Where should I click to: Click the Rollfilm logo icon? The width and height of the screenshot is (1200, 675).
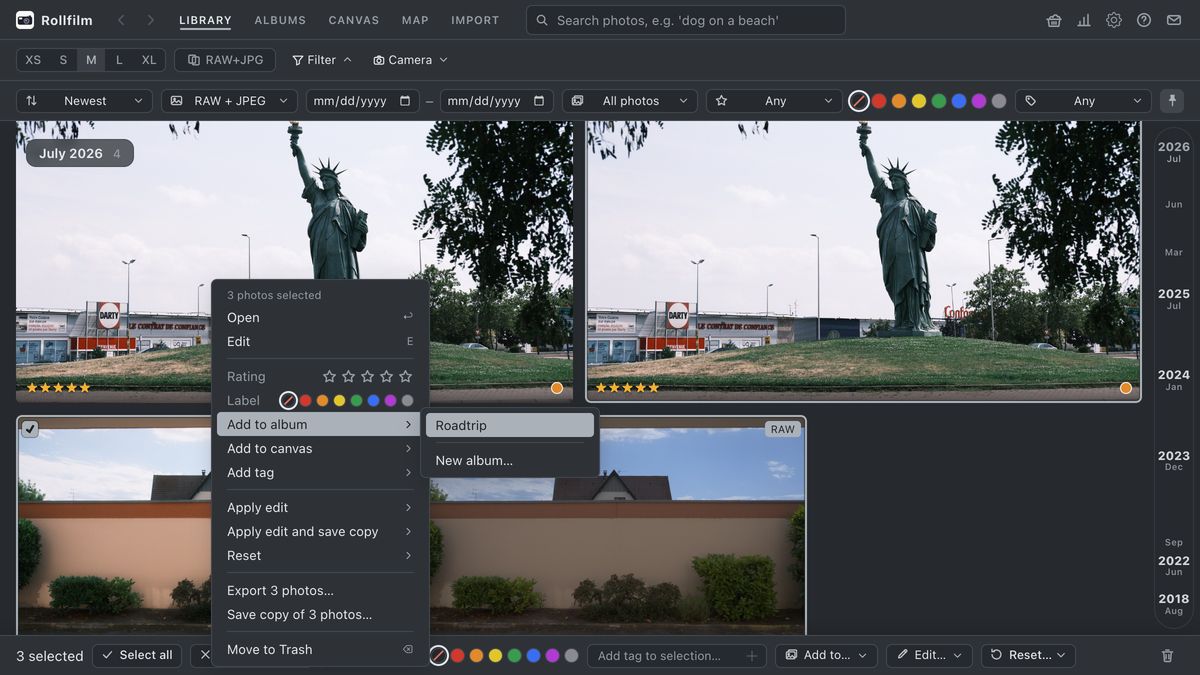tap(25, 20)
